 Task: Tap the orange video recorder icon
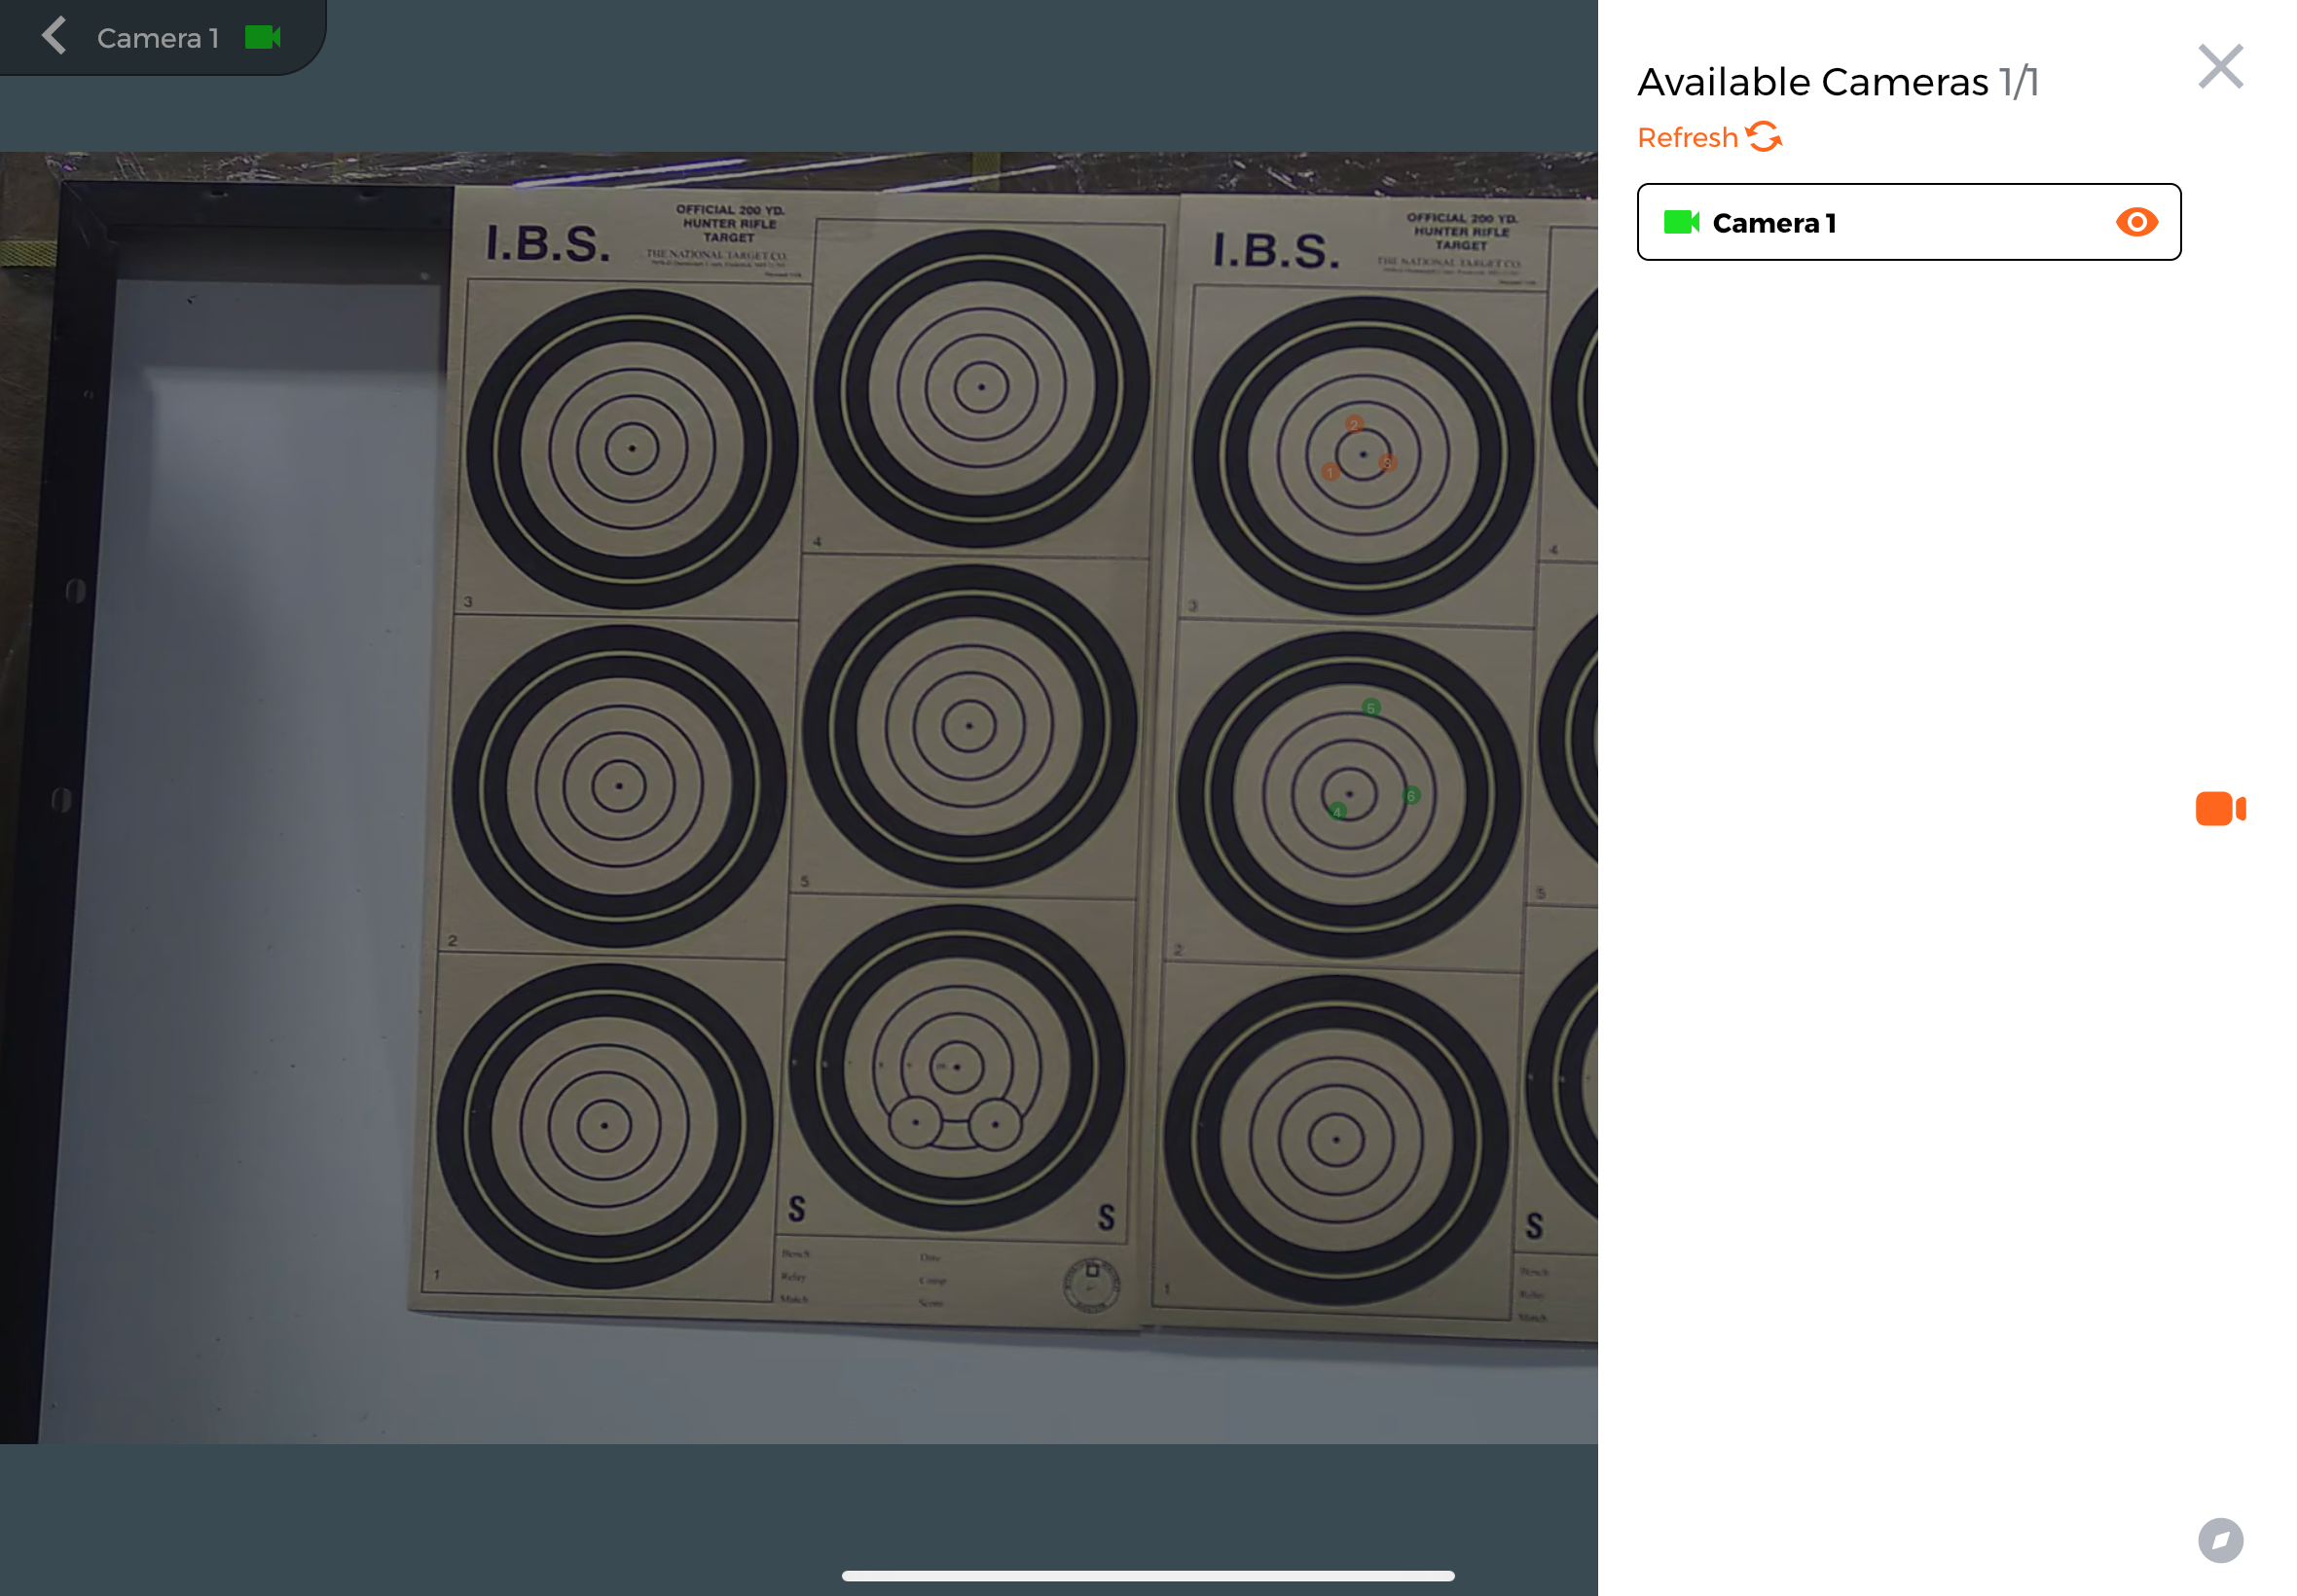[2219, 808]
